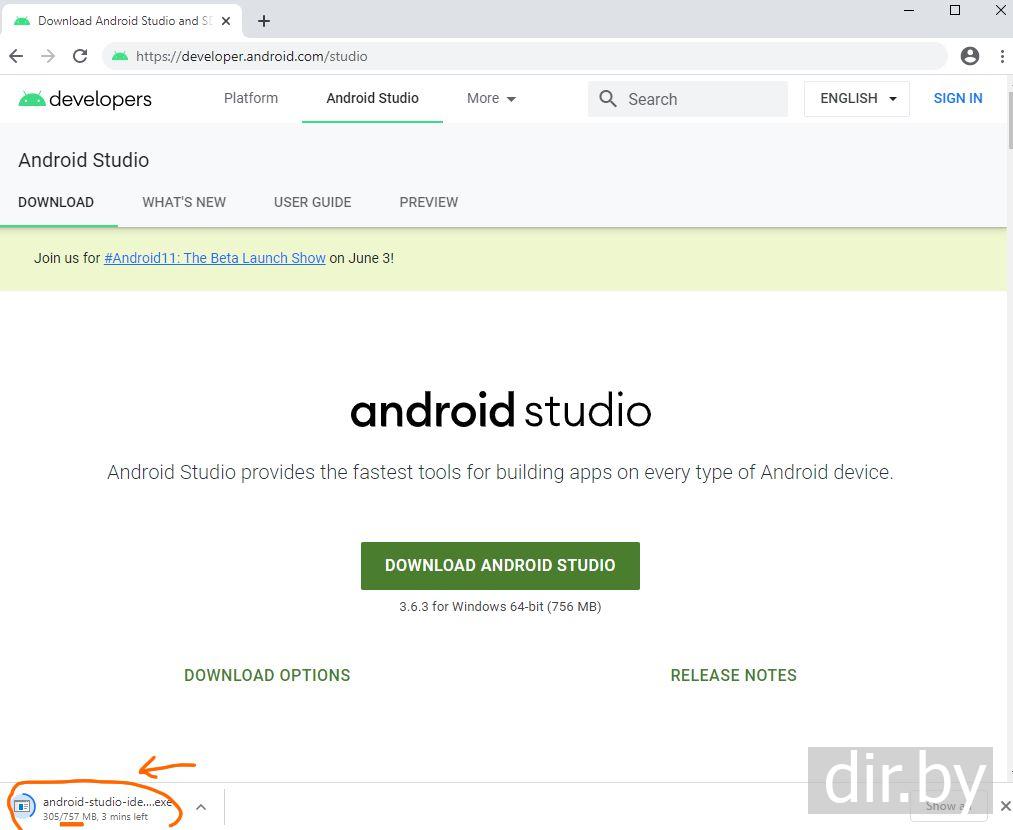Reload the page with the refresh icon
Screen dimensions: 1013x830
(x=80, y=56)
